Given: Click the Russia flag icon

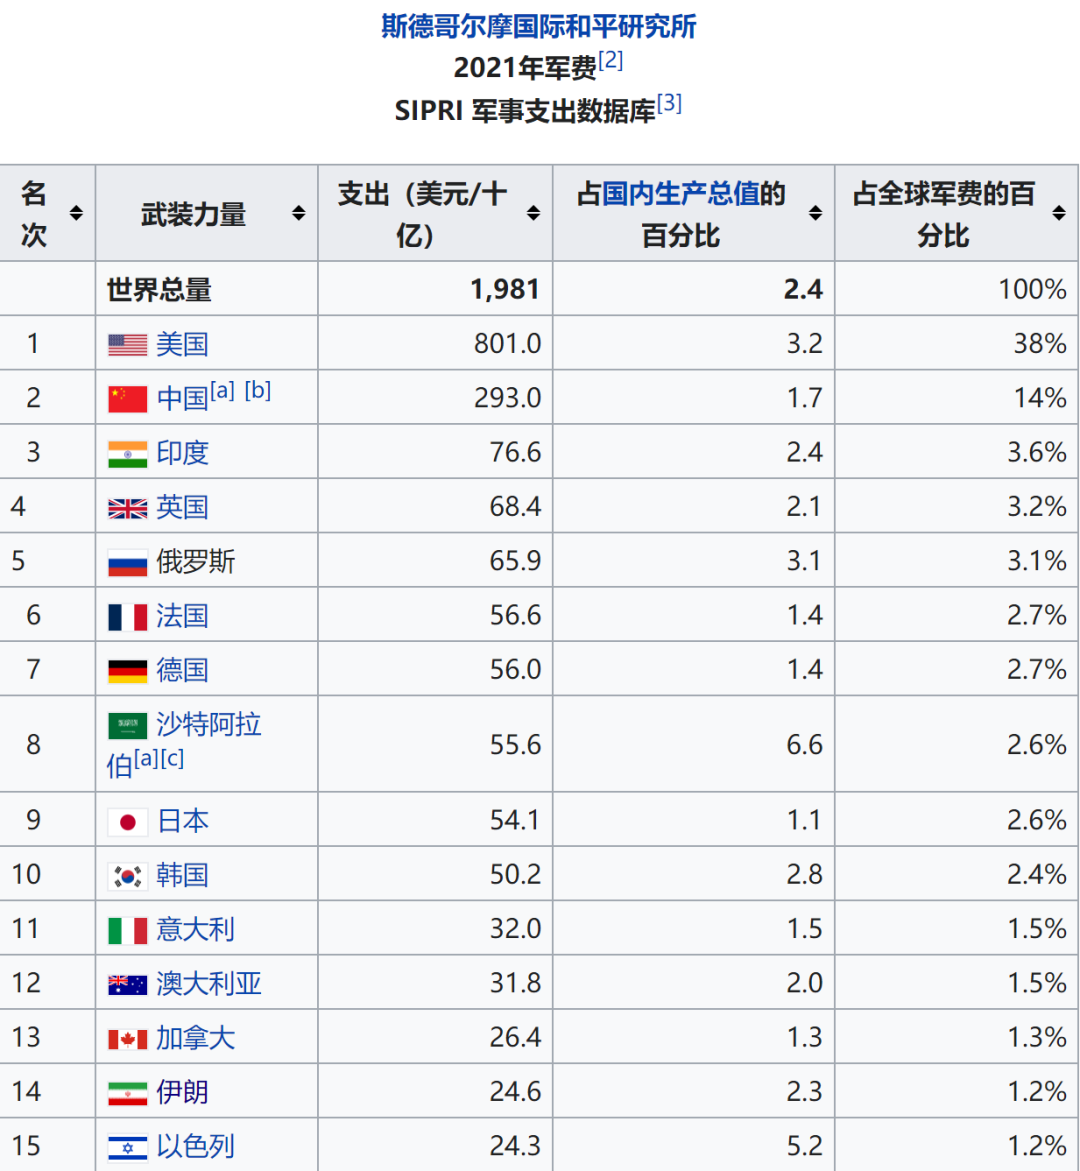Looking at the screenshot, I should (x=128, y=563).
